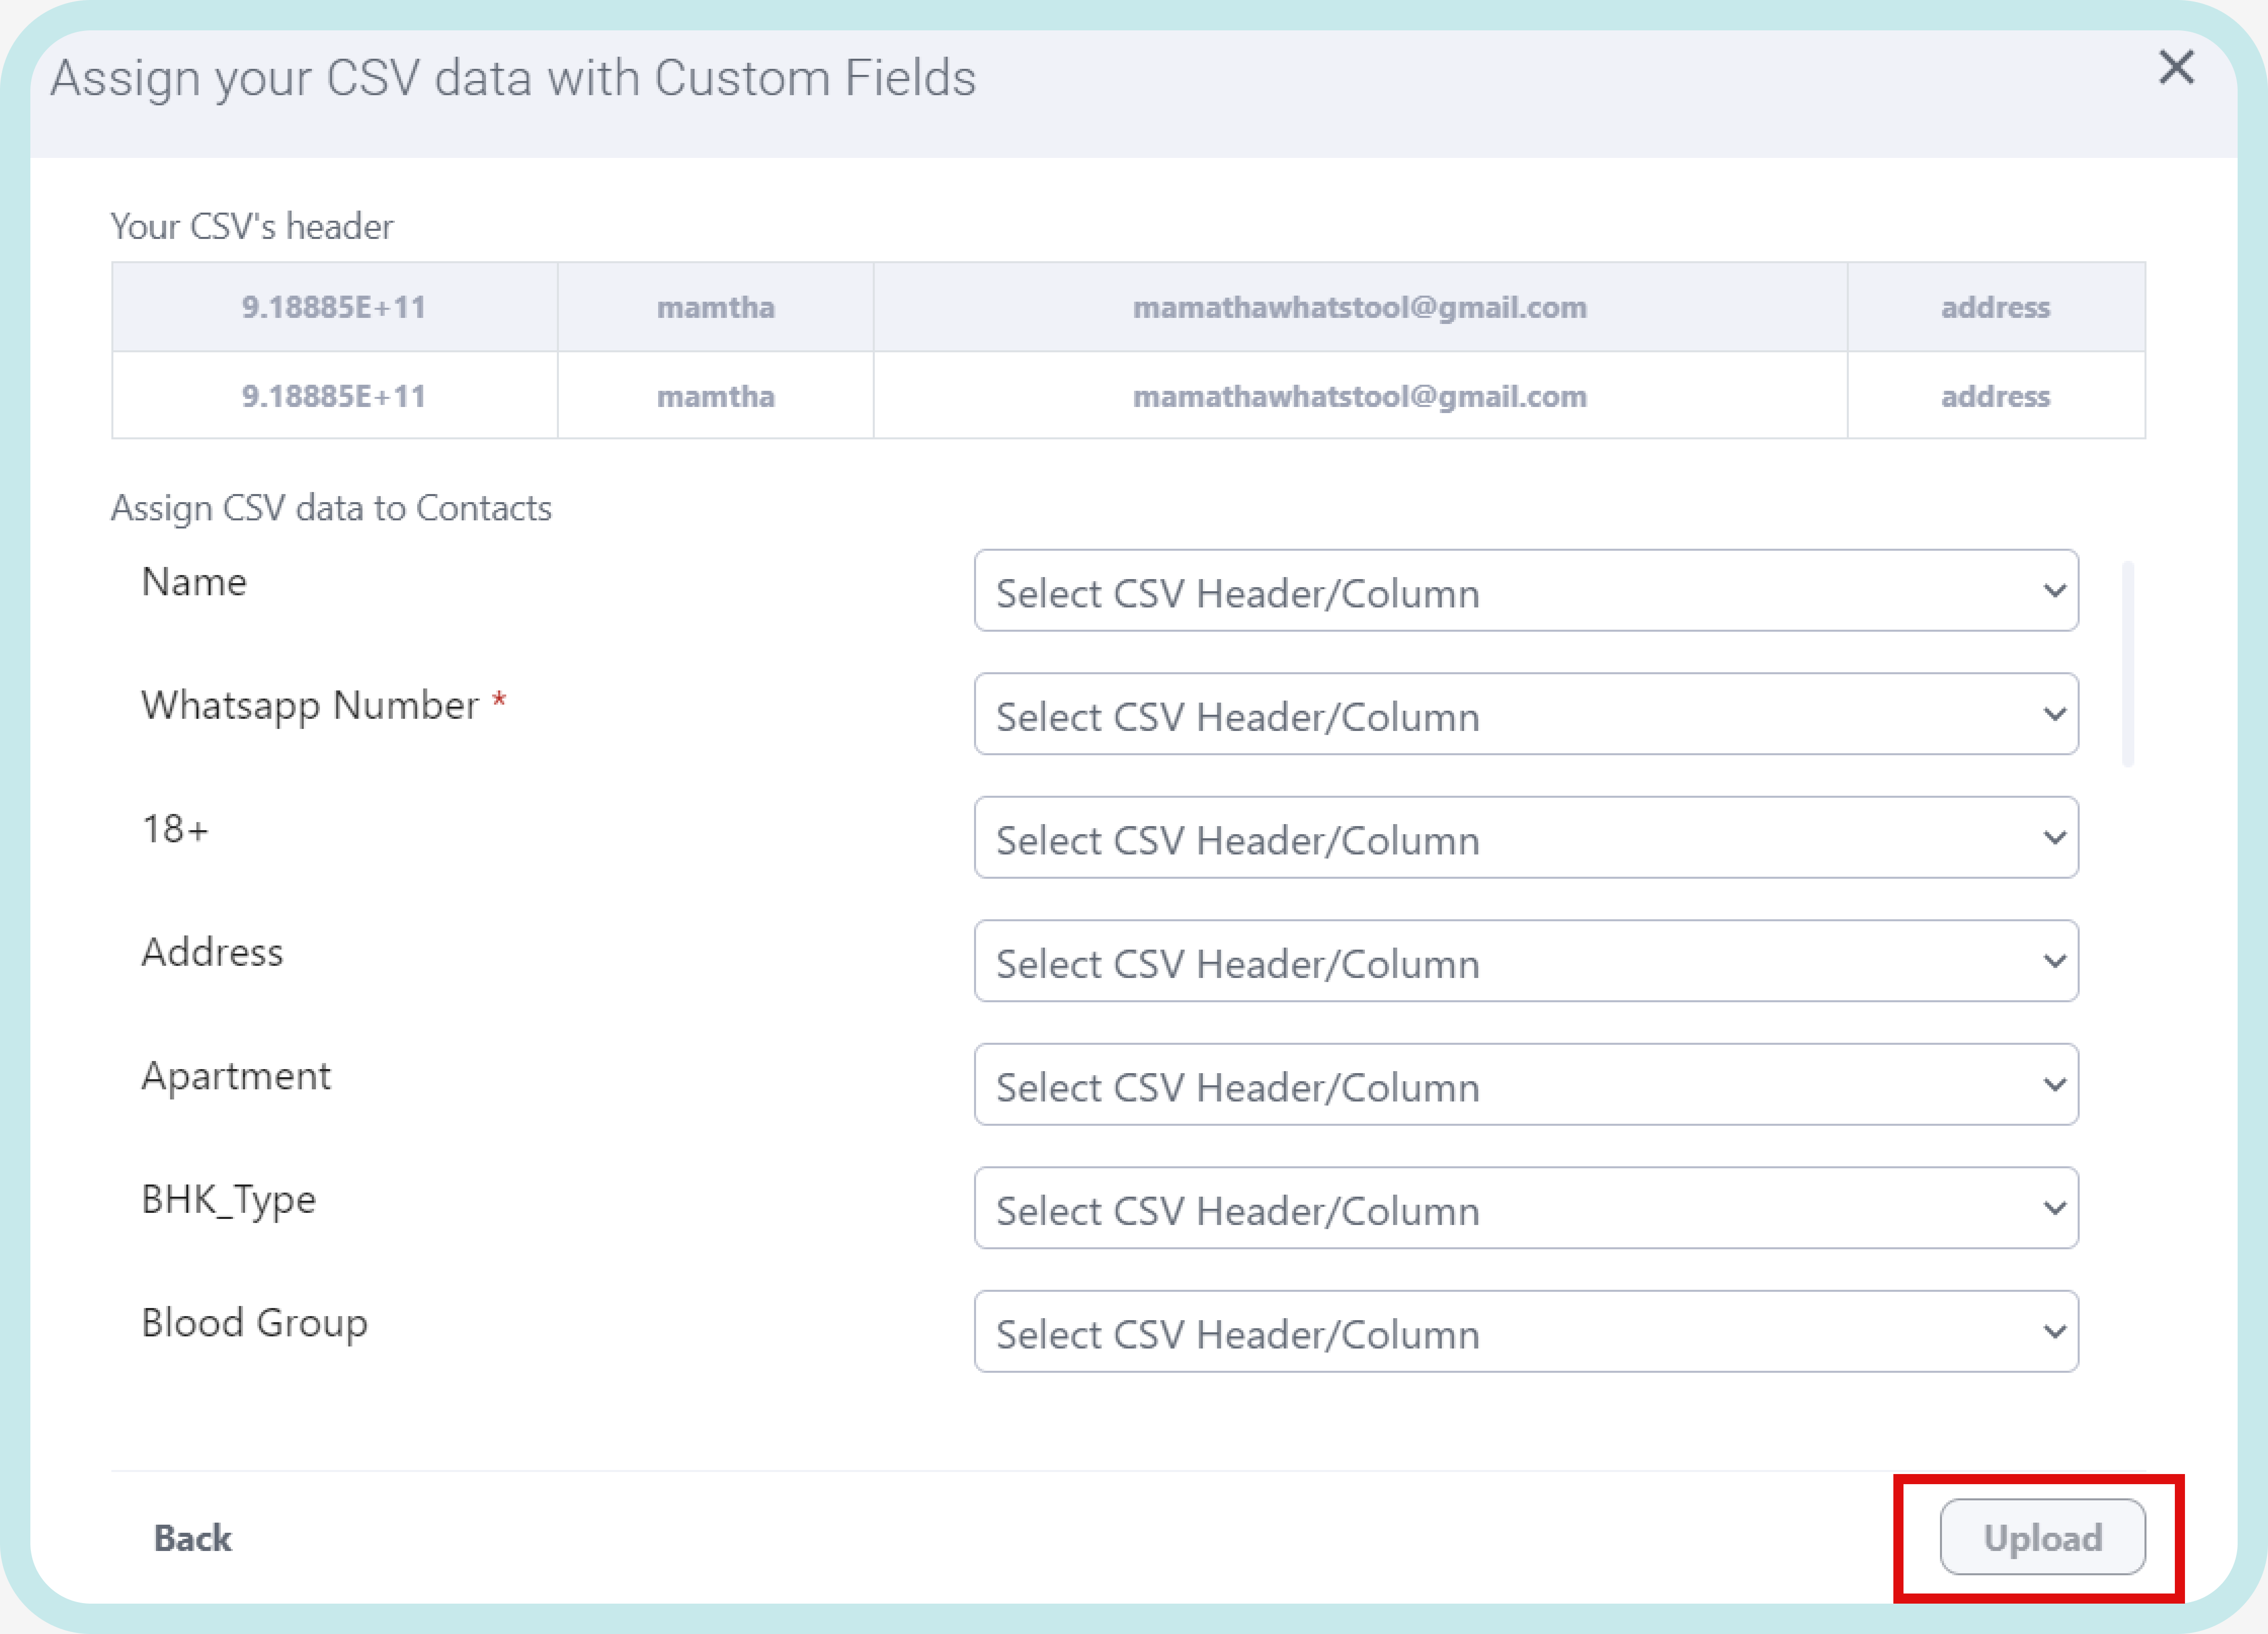Select the mamathawhatstool@gmail.com header cell
Viewport: 2268px width, 1634px height.
coord(1360,307)
